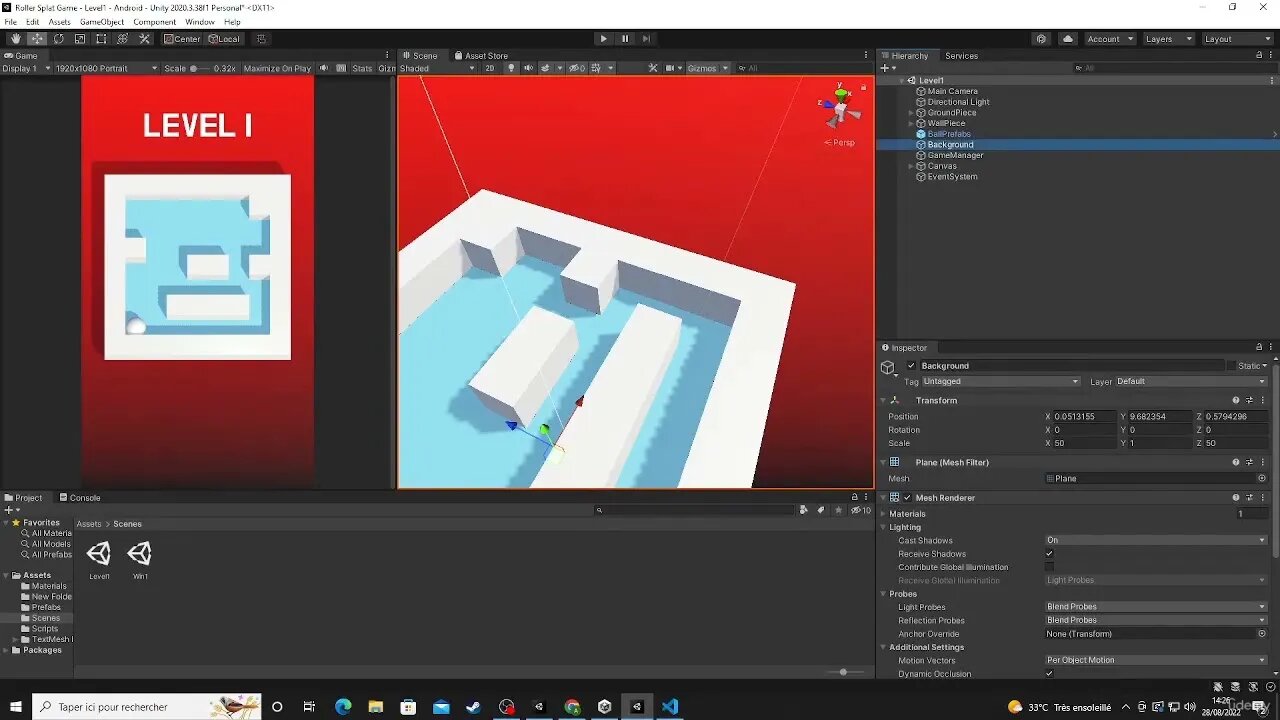Open Transform component help icon
Screen dimensions: 1280x720
(x=1236, y=400)
